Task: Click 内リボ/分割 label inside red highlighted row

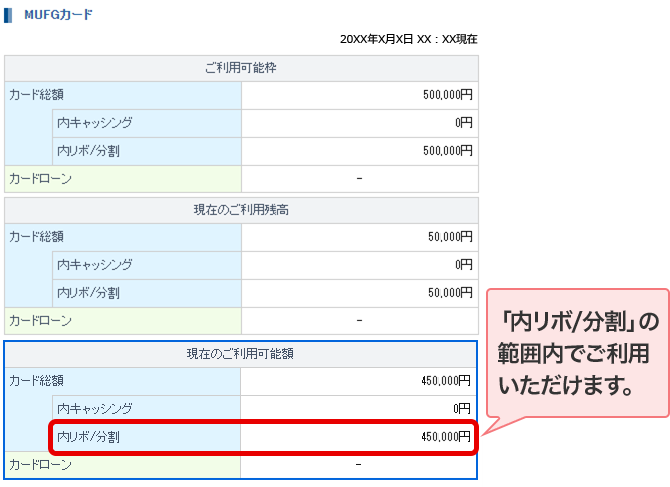Action: coord(88,437)
